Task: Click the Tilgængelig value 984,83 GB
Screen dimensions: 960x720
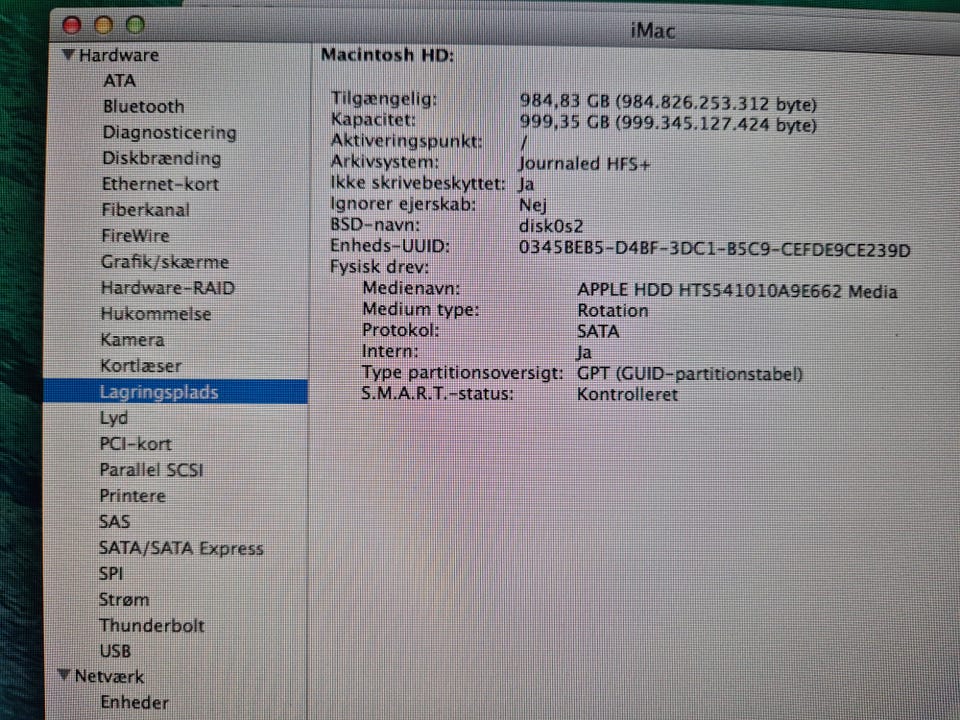Action: [x=667, y=103]
